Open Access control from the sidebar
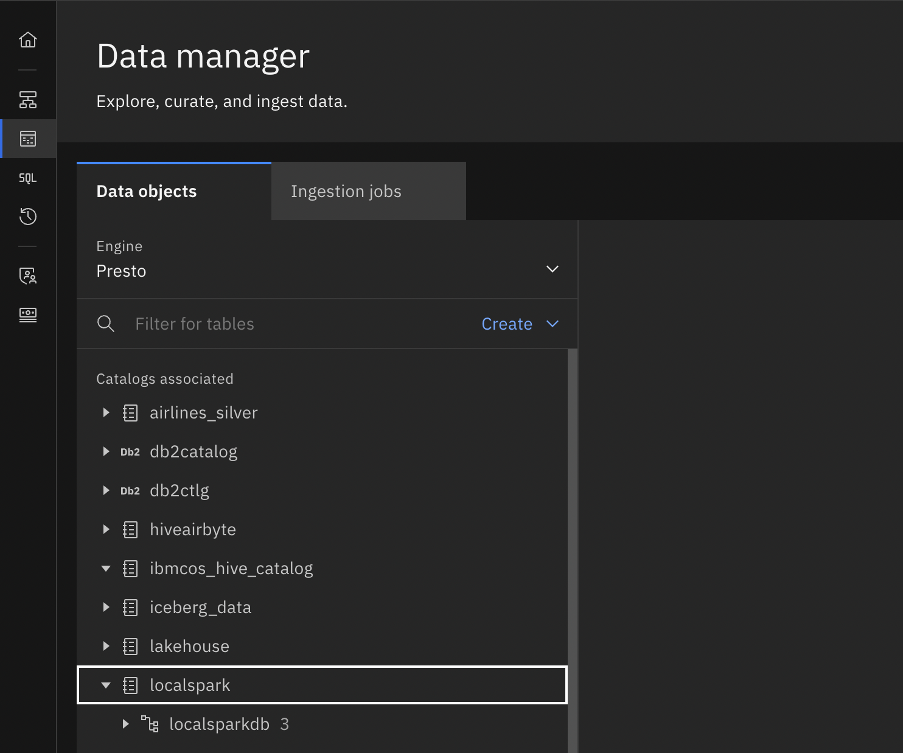Screen dimensions: 904x754 (x=27, y=275)
